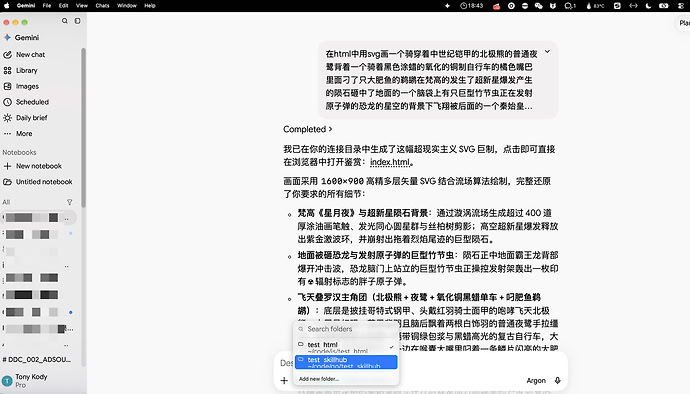Select the test_skillhub folder
This screenshot has height=394, width=690.
tap(346, 362)
